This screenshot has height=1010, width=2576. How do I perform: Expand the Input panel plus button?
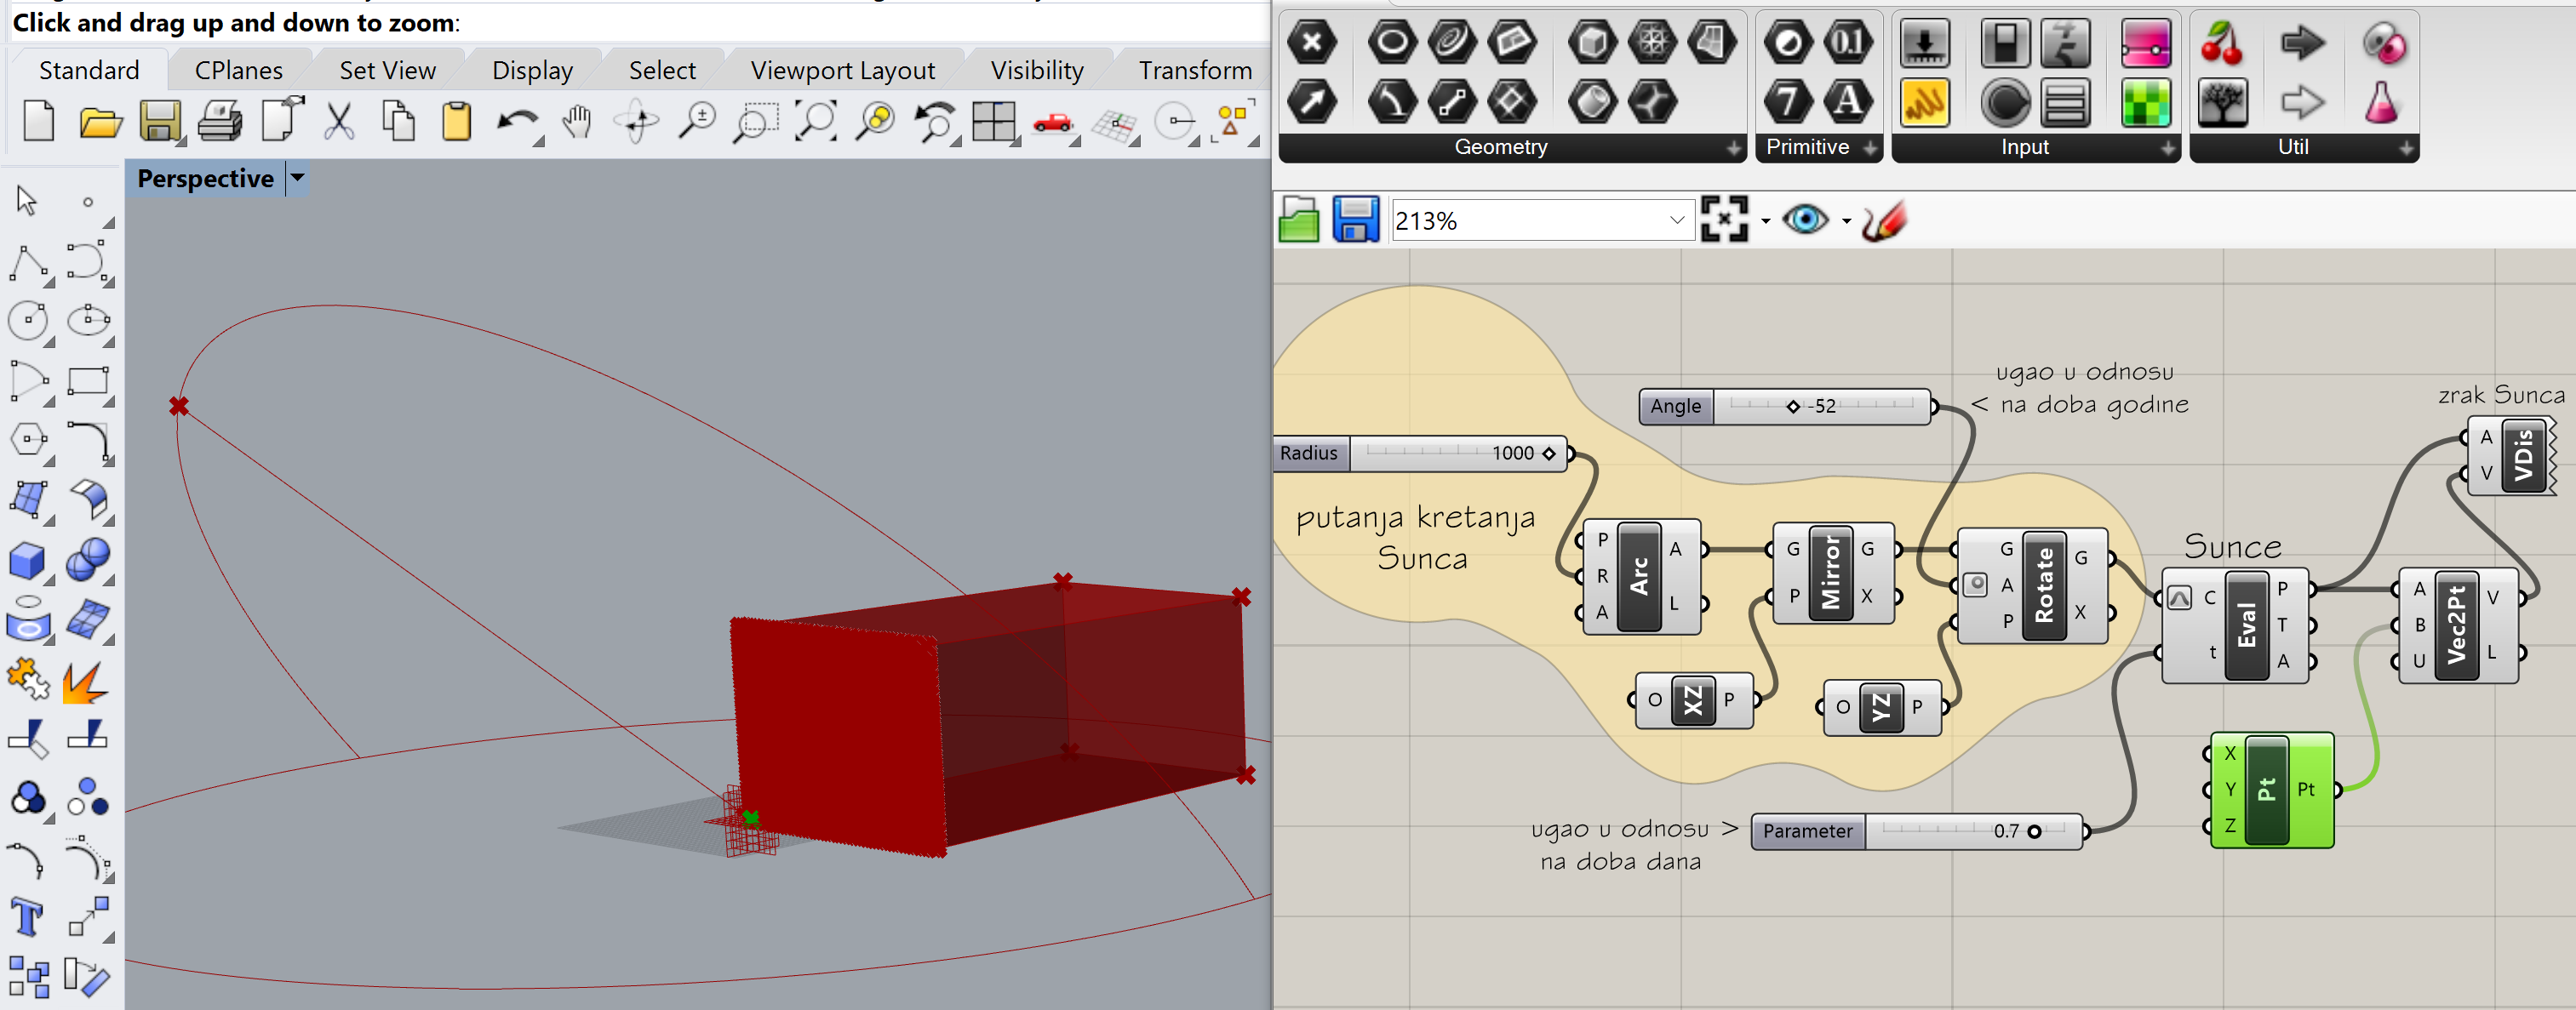pos(2167,148)
